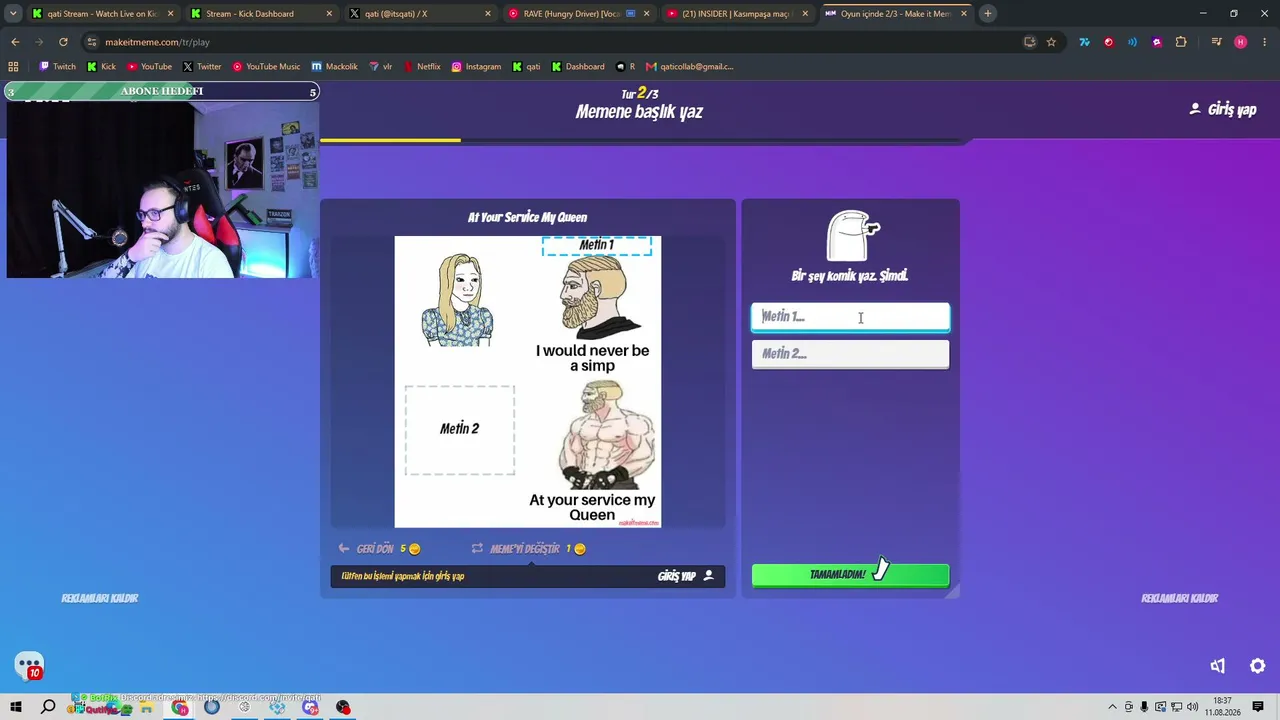The height and width of the screenshot is (720, 1280).
Task: Open the network icon in the system tray
Action: (1176, 707)
